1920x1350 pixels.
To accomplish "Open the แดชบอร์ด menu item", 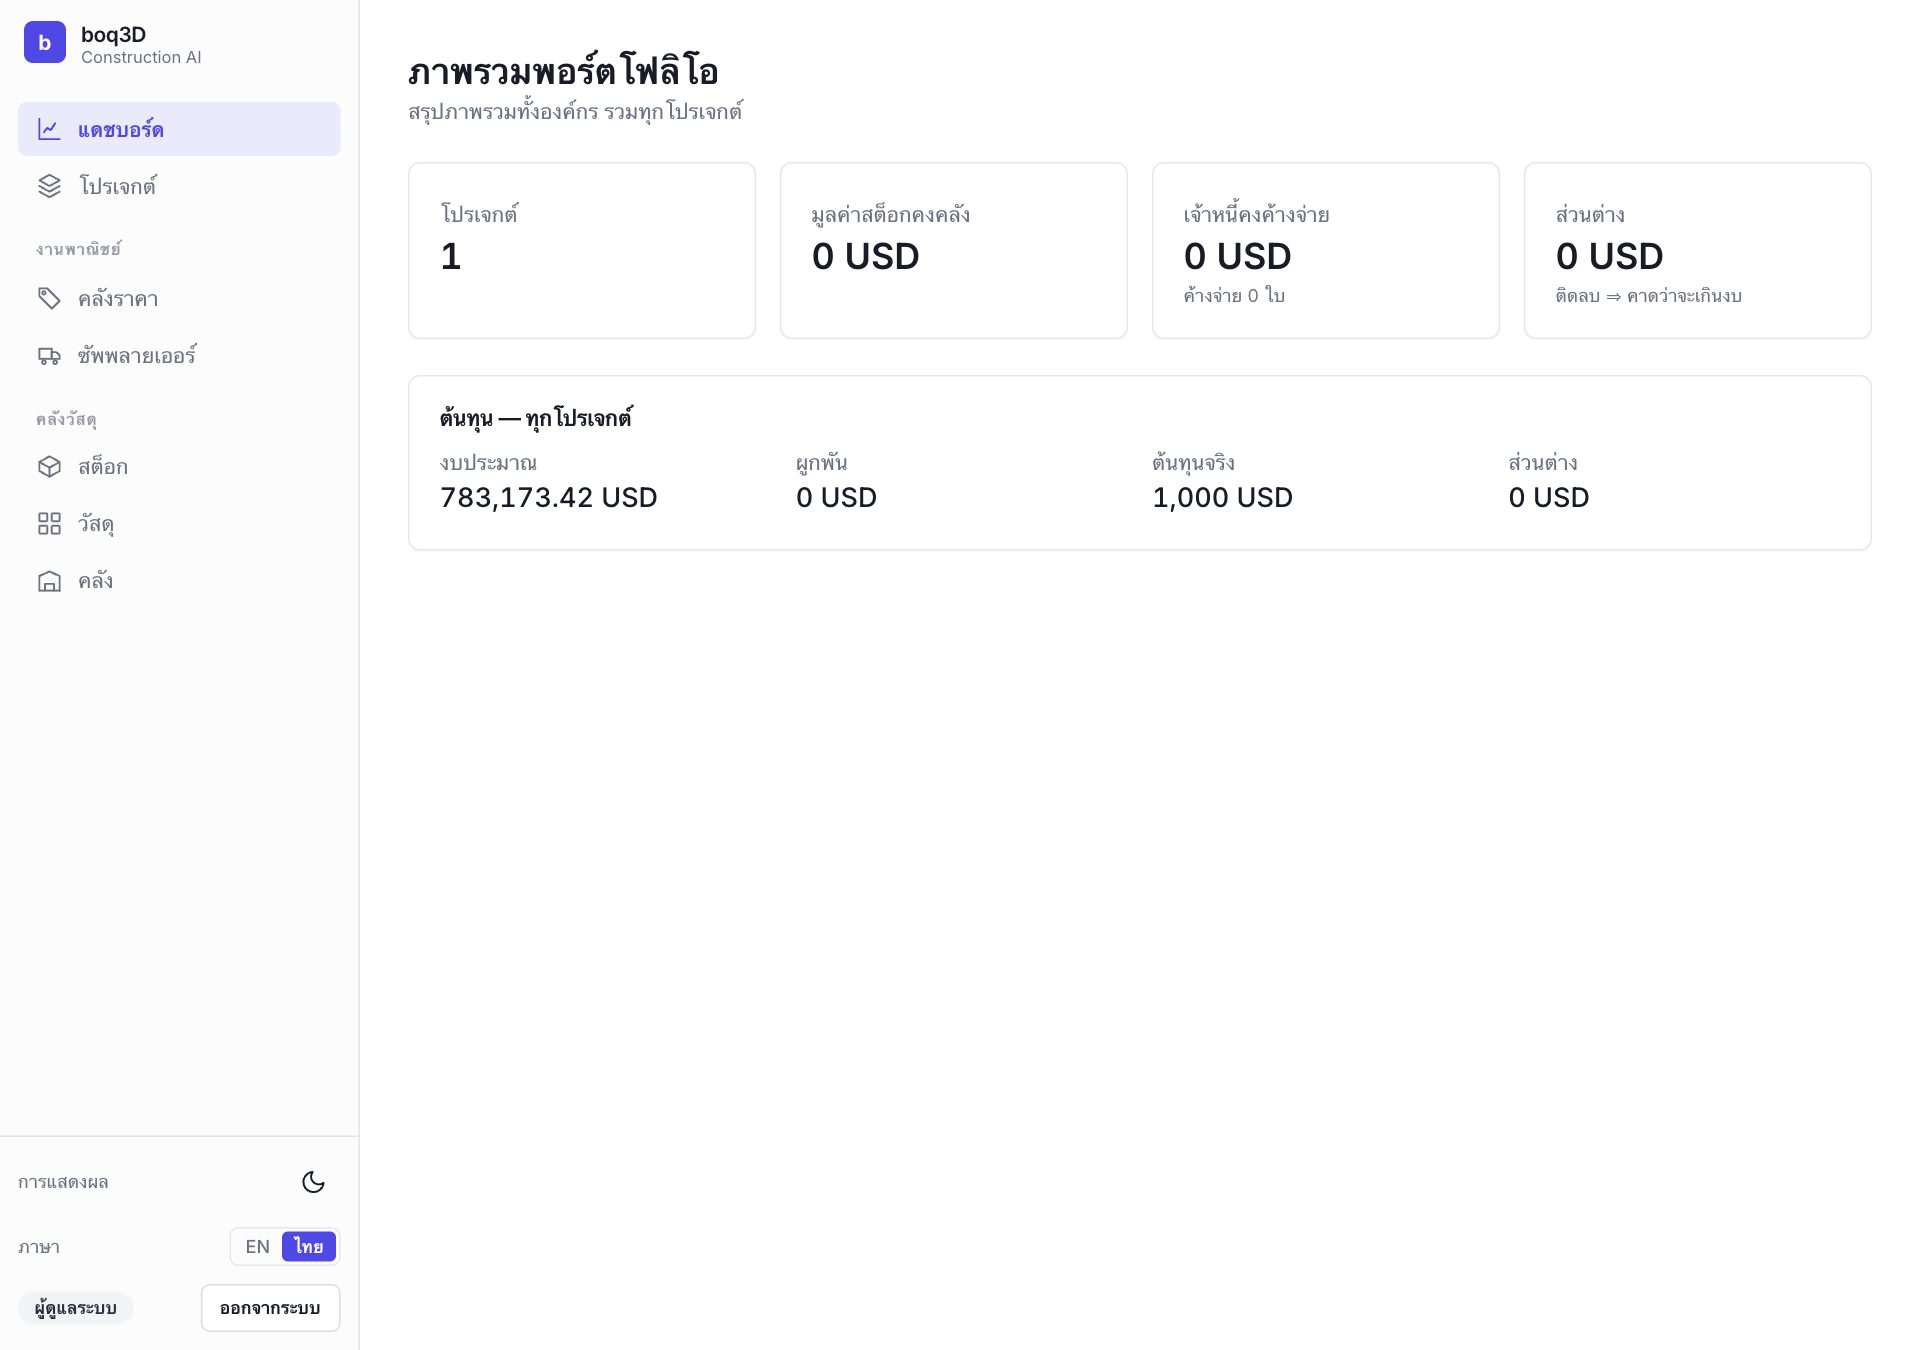I will 179,129.
